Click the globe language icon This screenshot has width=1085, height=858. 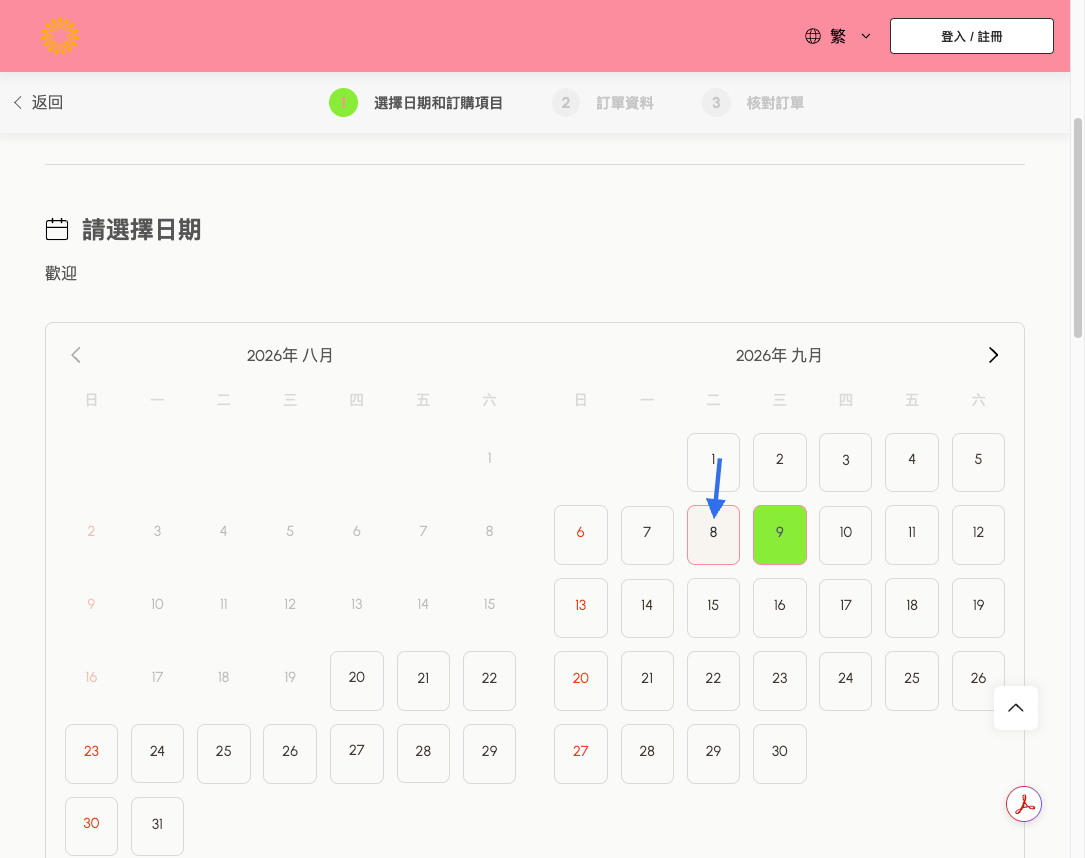tap(813, 36)
